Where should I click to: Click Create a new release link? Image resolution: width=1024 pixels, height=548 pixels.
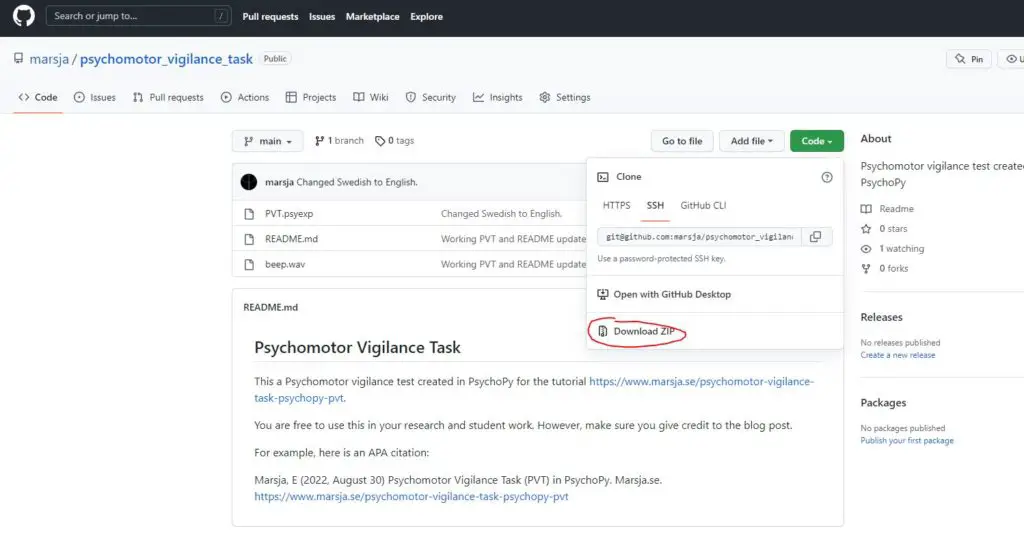[897, 355]
